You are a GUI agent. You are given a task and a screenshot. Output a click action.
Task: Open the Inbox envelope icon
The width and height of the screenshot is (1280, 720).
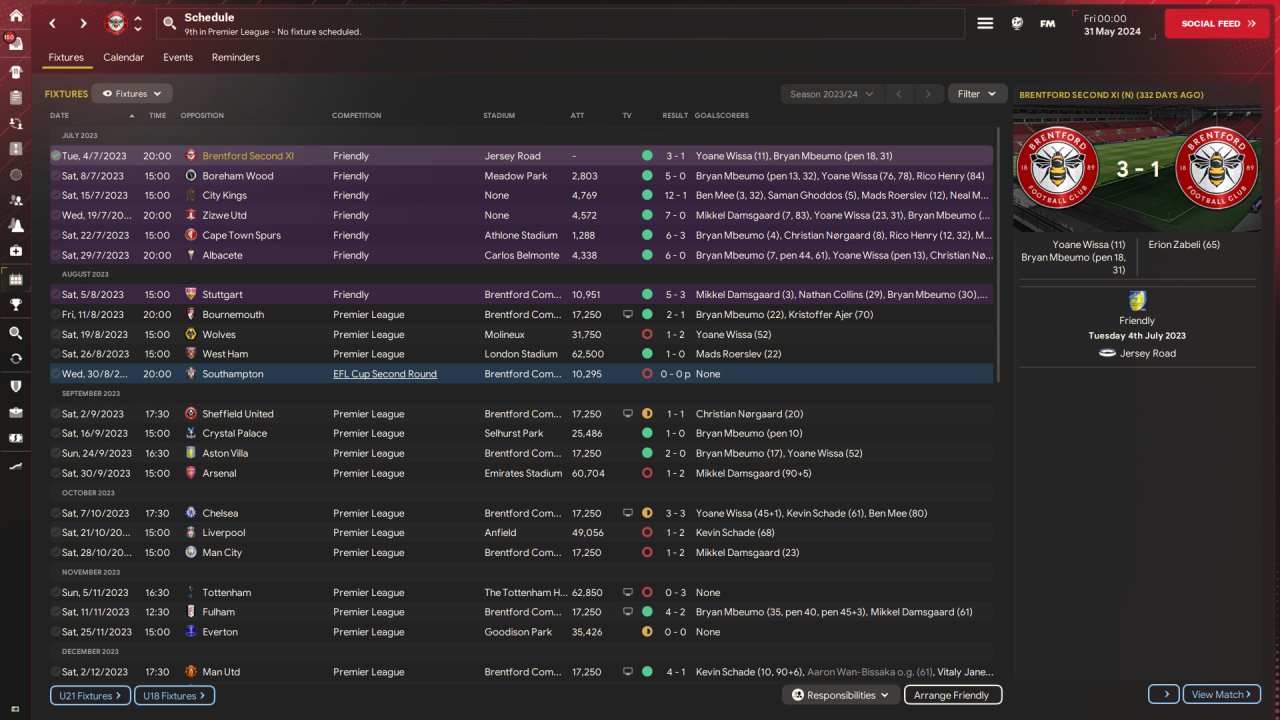click(x=15, y=43)
